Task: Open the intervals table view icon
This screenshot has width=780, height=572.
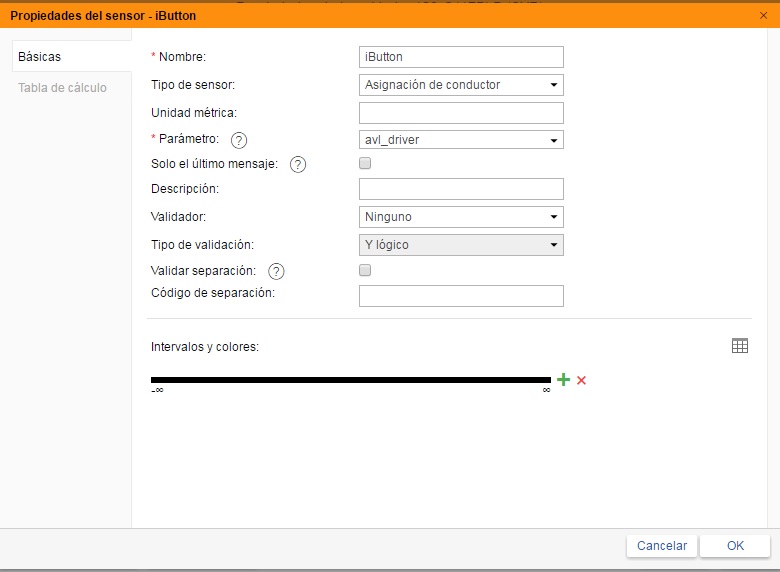Action: point(740,346)
